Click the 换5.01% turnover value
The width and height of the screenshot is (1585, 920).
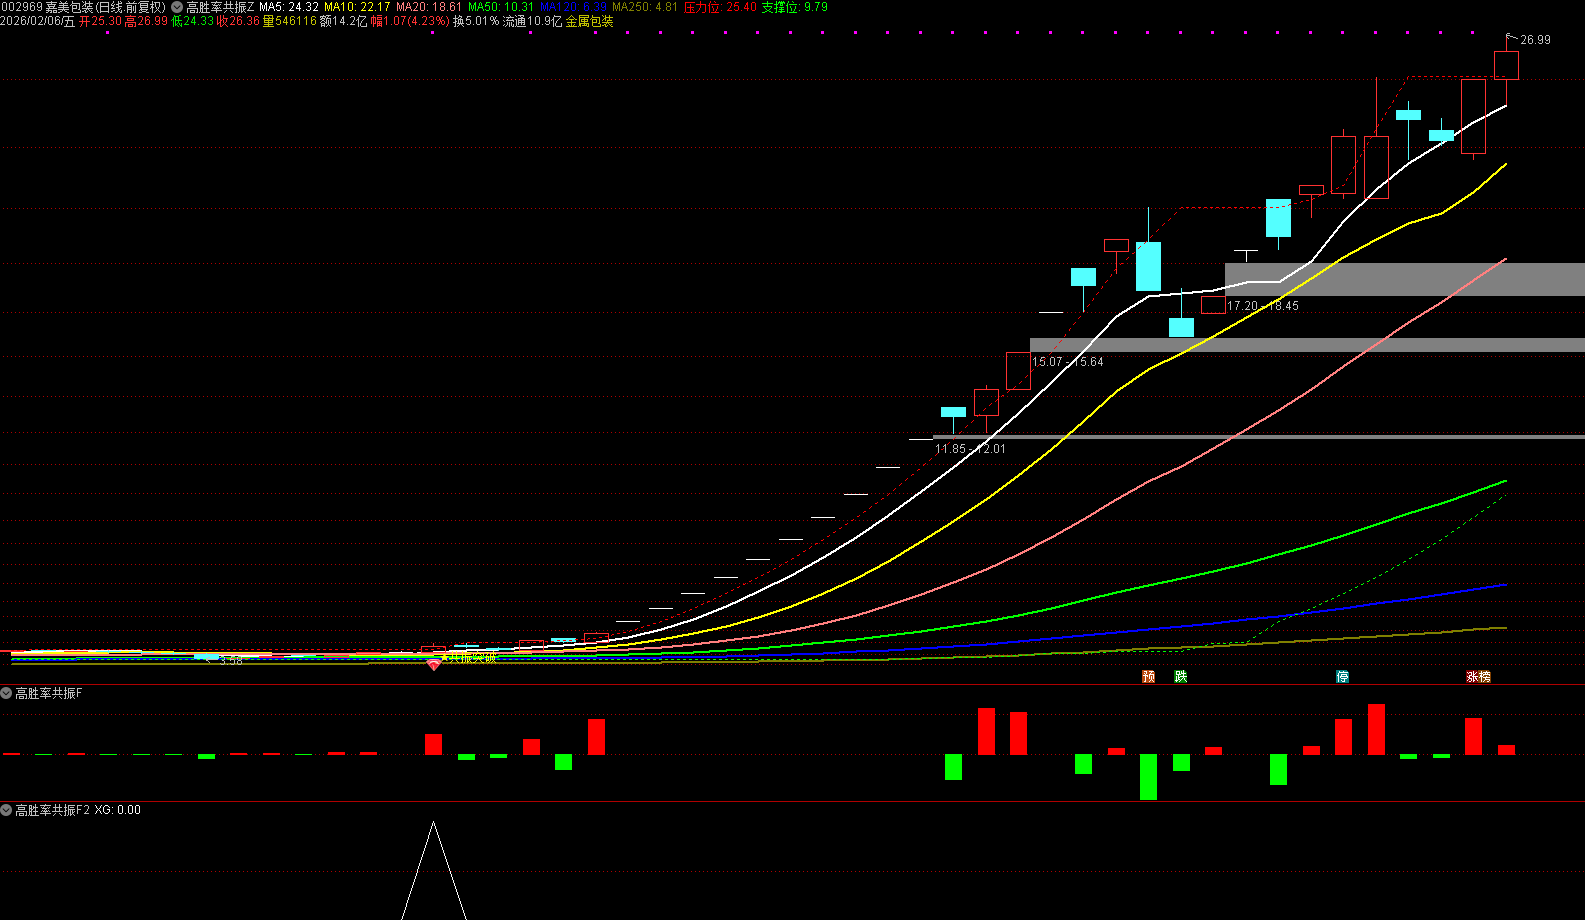coord(476,21)
